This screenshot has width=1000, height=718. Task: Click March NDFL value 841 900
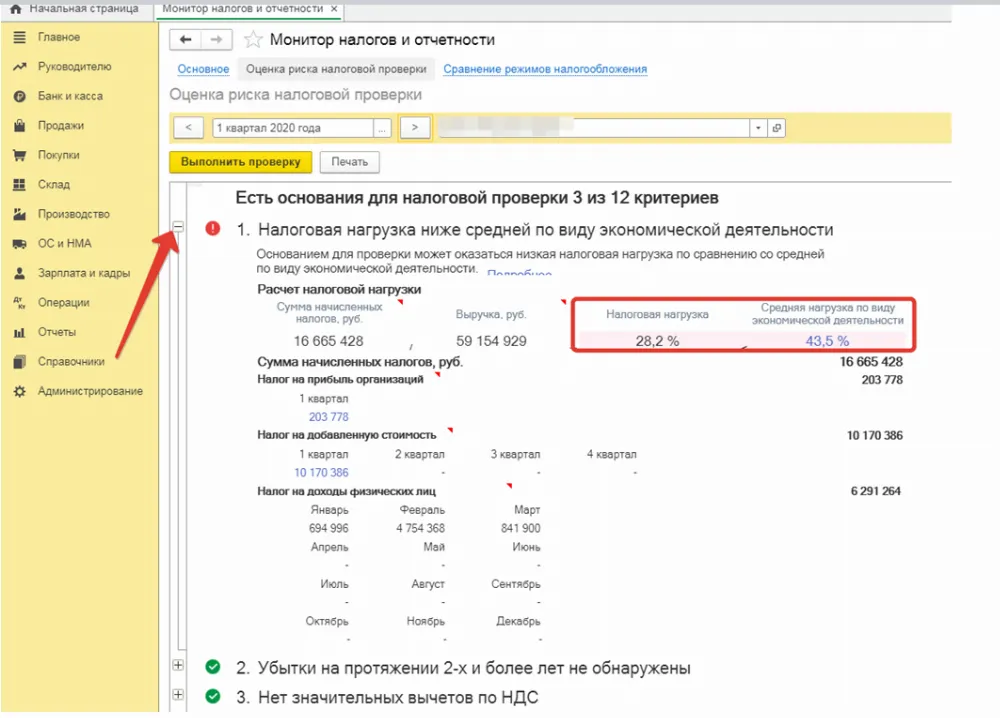[x=520, y=528]
